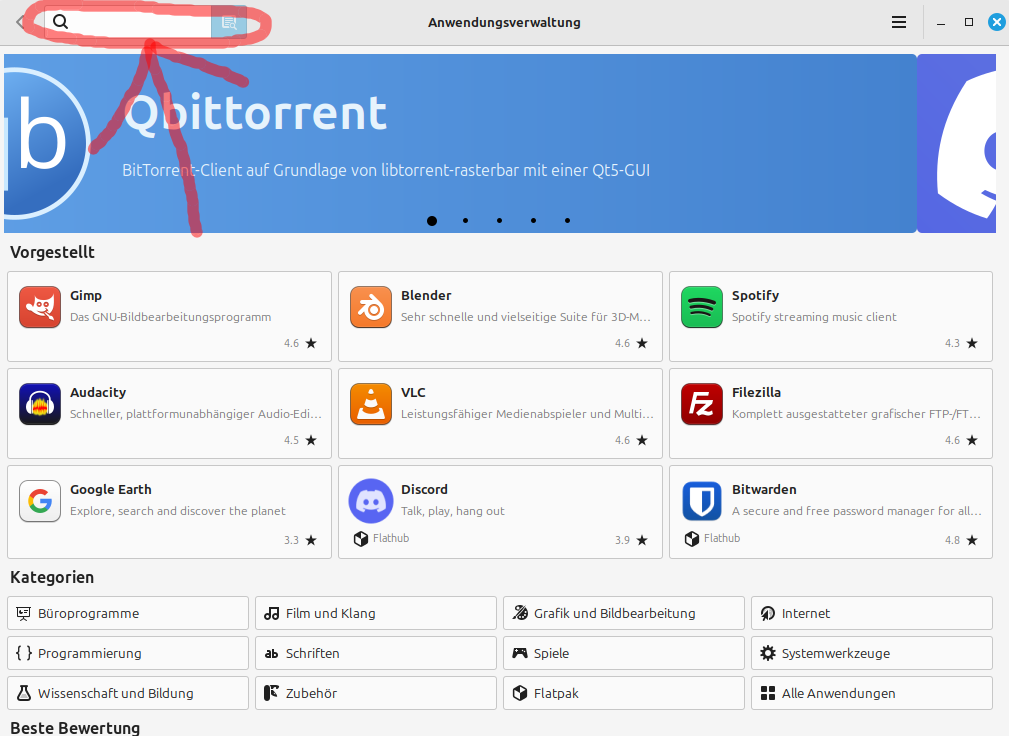Click the Wissenschaft und Bildung label
Screen dimensions: 1009x736
click(116, 694)
